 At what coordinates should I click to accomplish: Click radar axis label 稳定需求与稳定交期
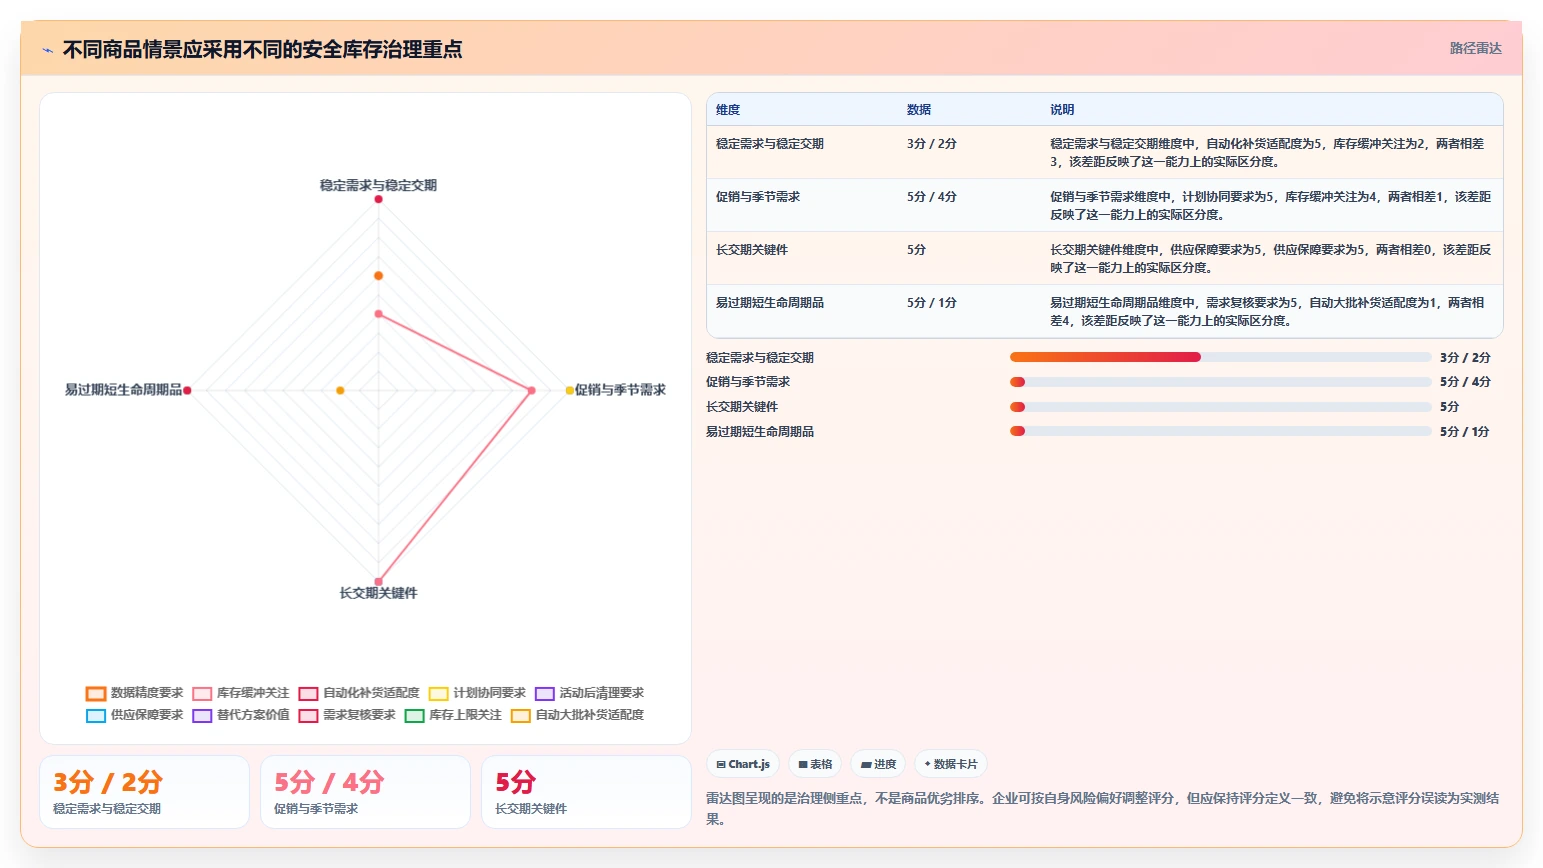[378, 185]
